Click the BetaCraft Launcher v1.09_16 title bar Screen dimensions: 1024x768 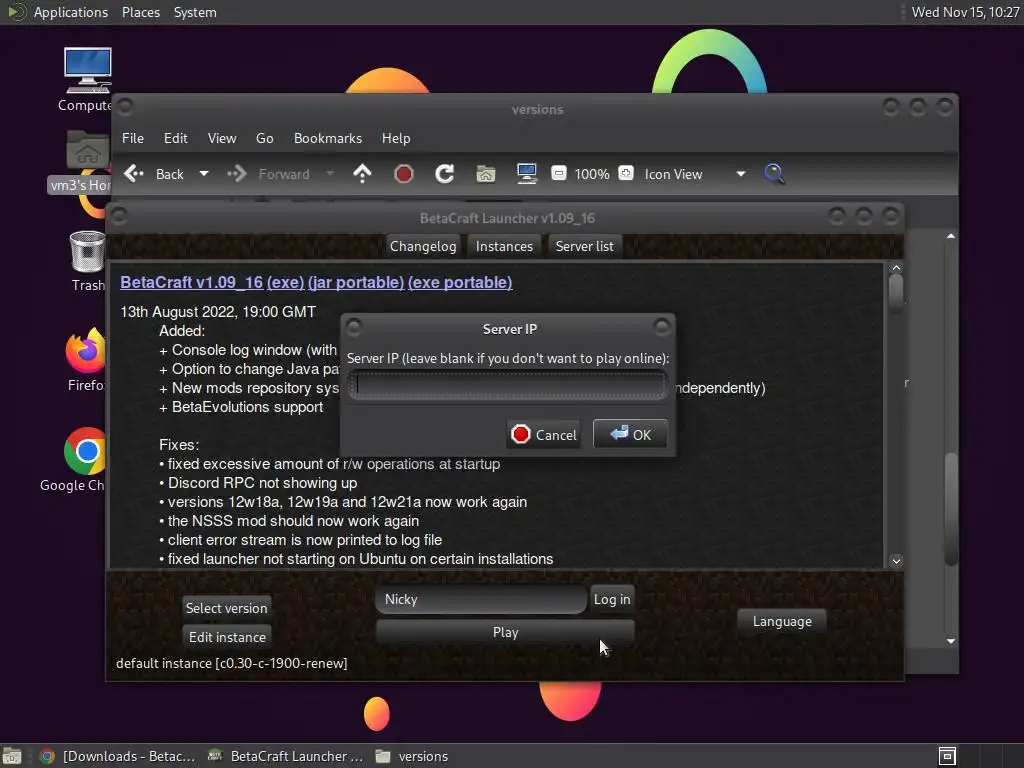tap(507, 218)
